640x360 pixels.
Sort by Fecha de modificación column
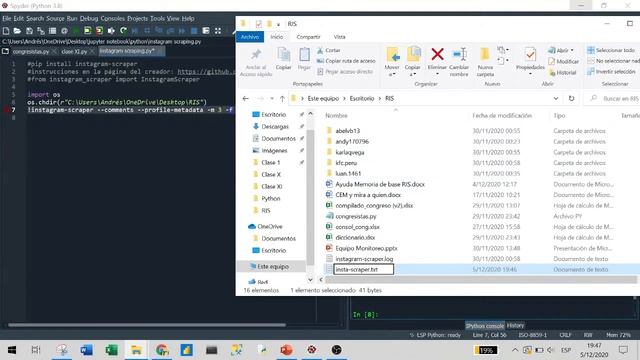502,116
